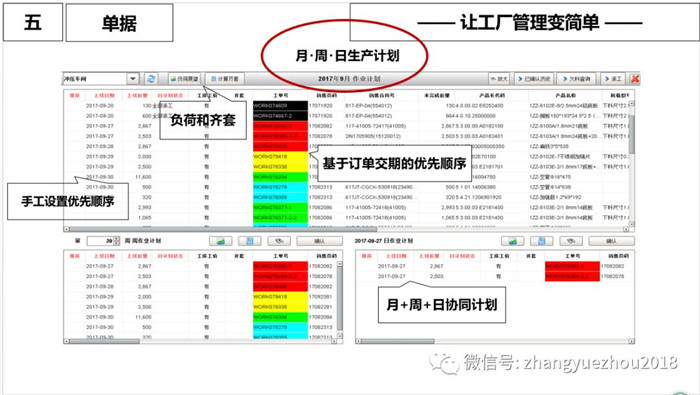
Task: Run the 计算齐套 kitting calculation button
Action: tap(225, 79)
